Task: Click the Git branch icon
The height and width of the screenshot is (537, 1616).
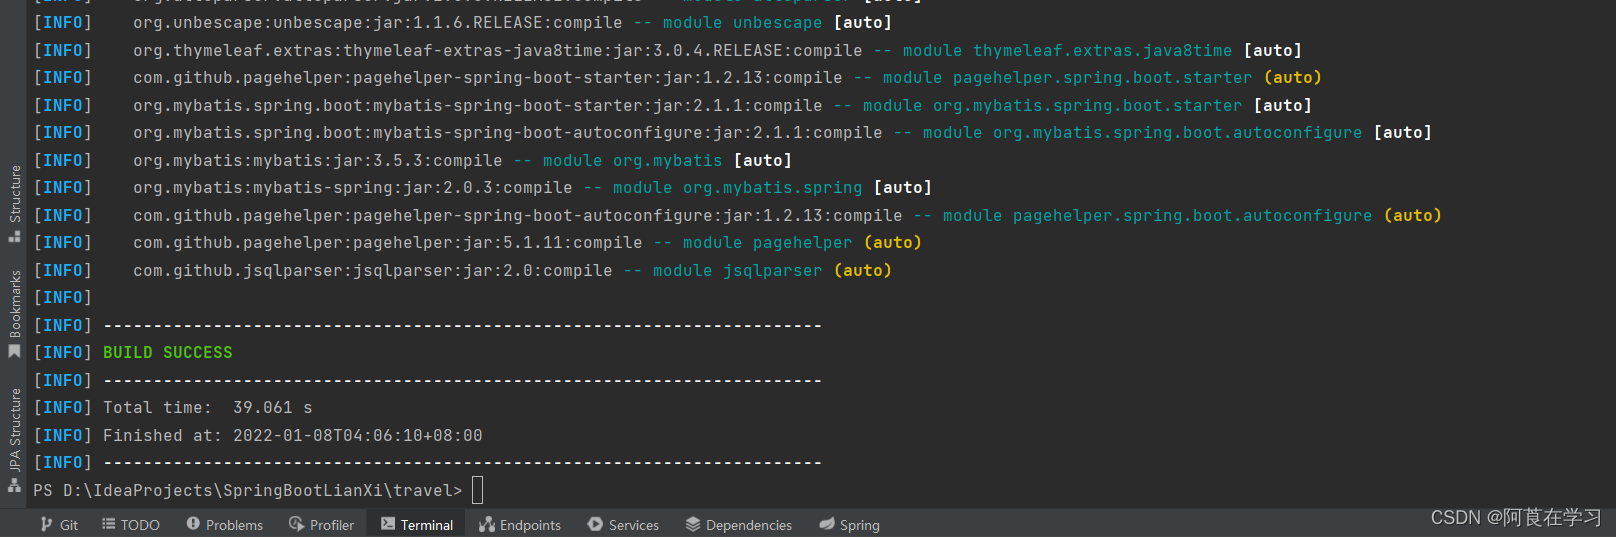Action: click(x=46, y=524)
